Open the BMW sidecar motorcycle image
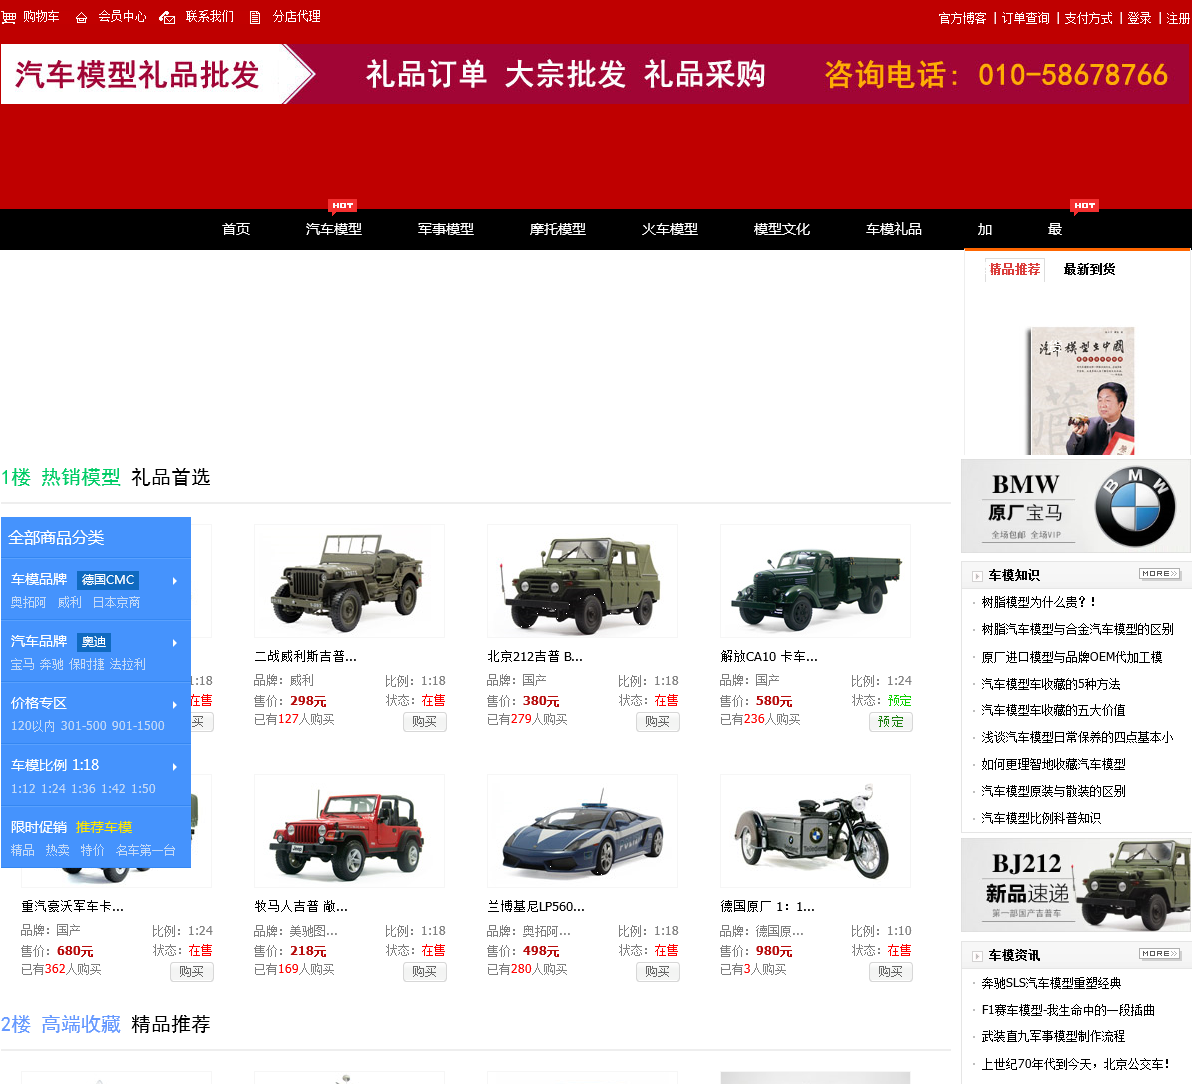1192x1084 pixels. (815, 832)
